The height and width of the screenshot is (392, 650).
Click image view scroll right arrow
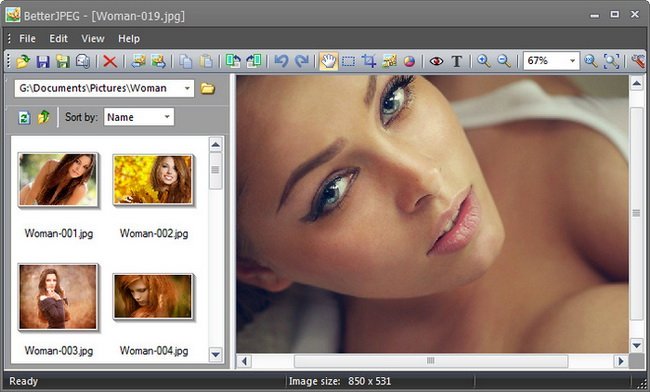pos(621,361)
